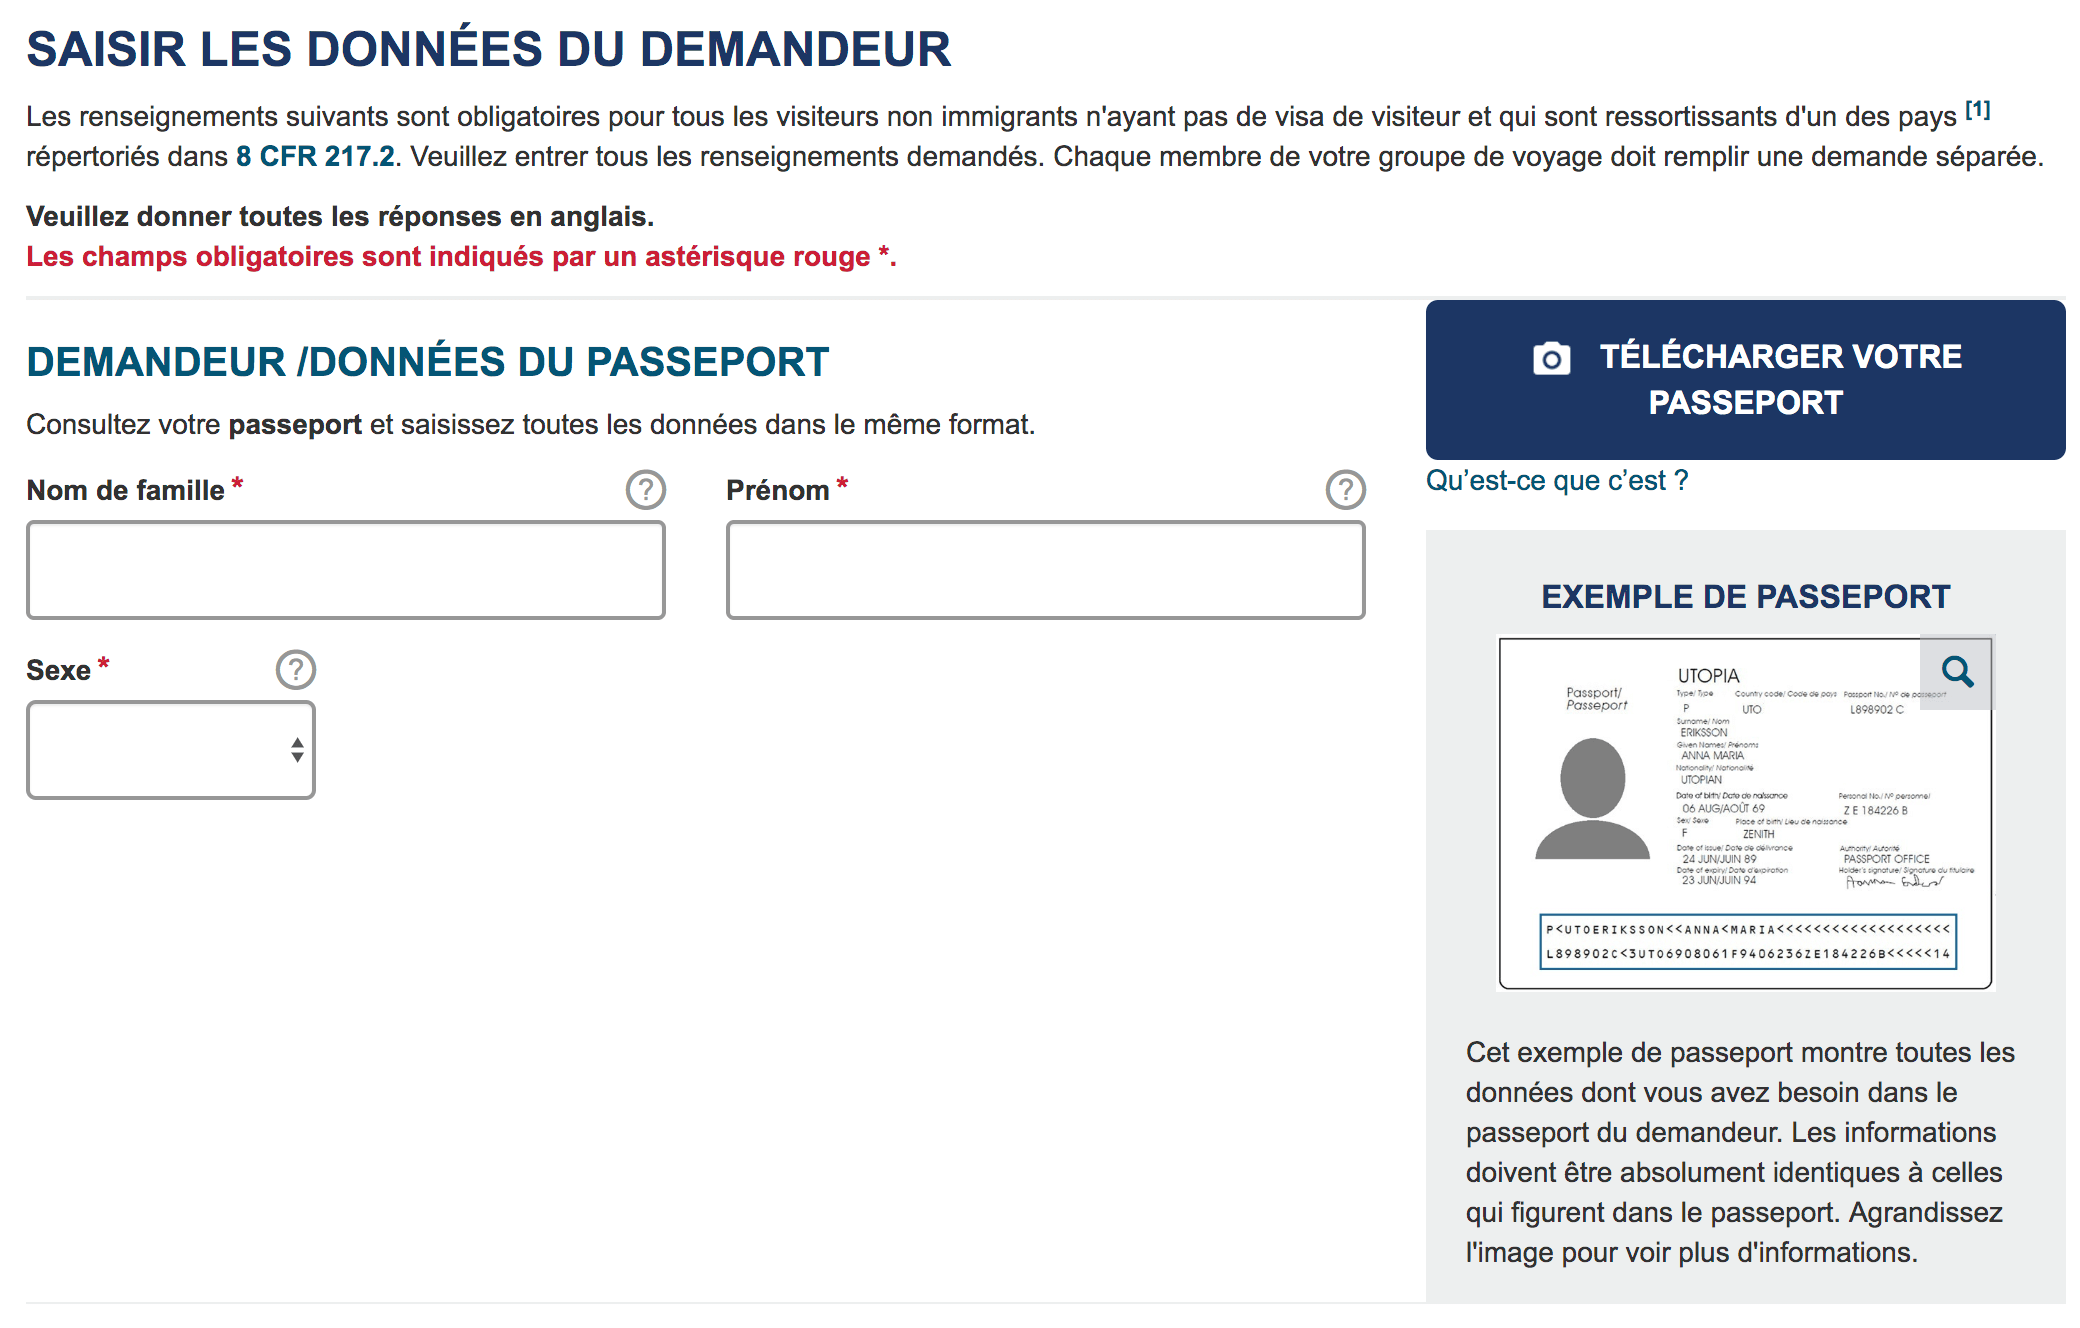Enlarge the passport example with the magnifier icon
Image resolution: width=2080 pixels, height=1328 pixels.
[1957, 672]
